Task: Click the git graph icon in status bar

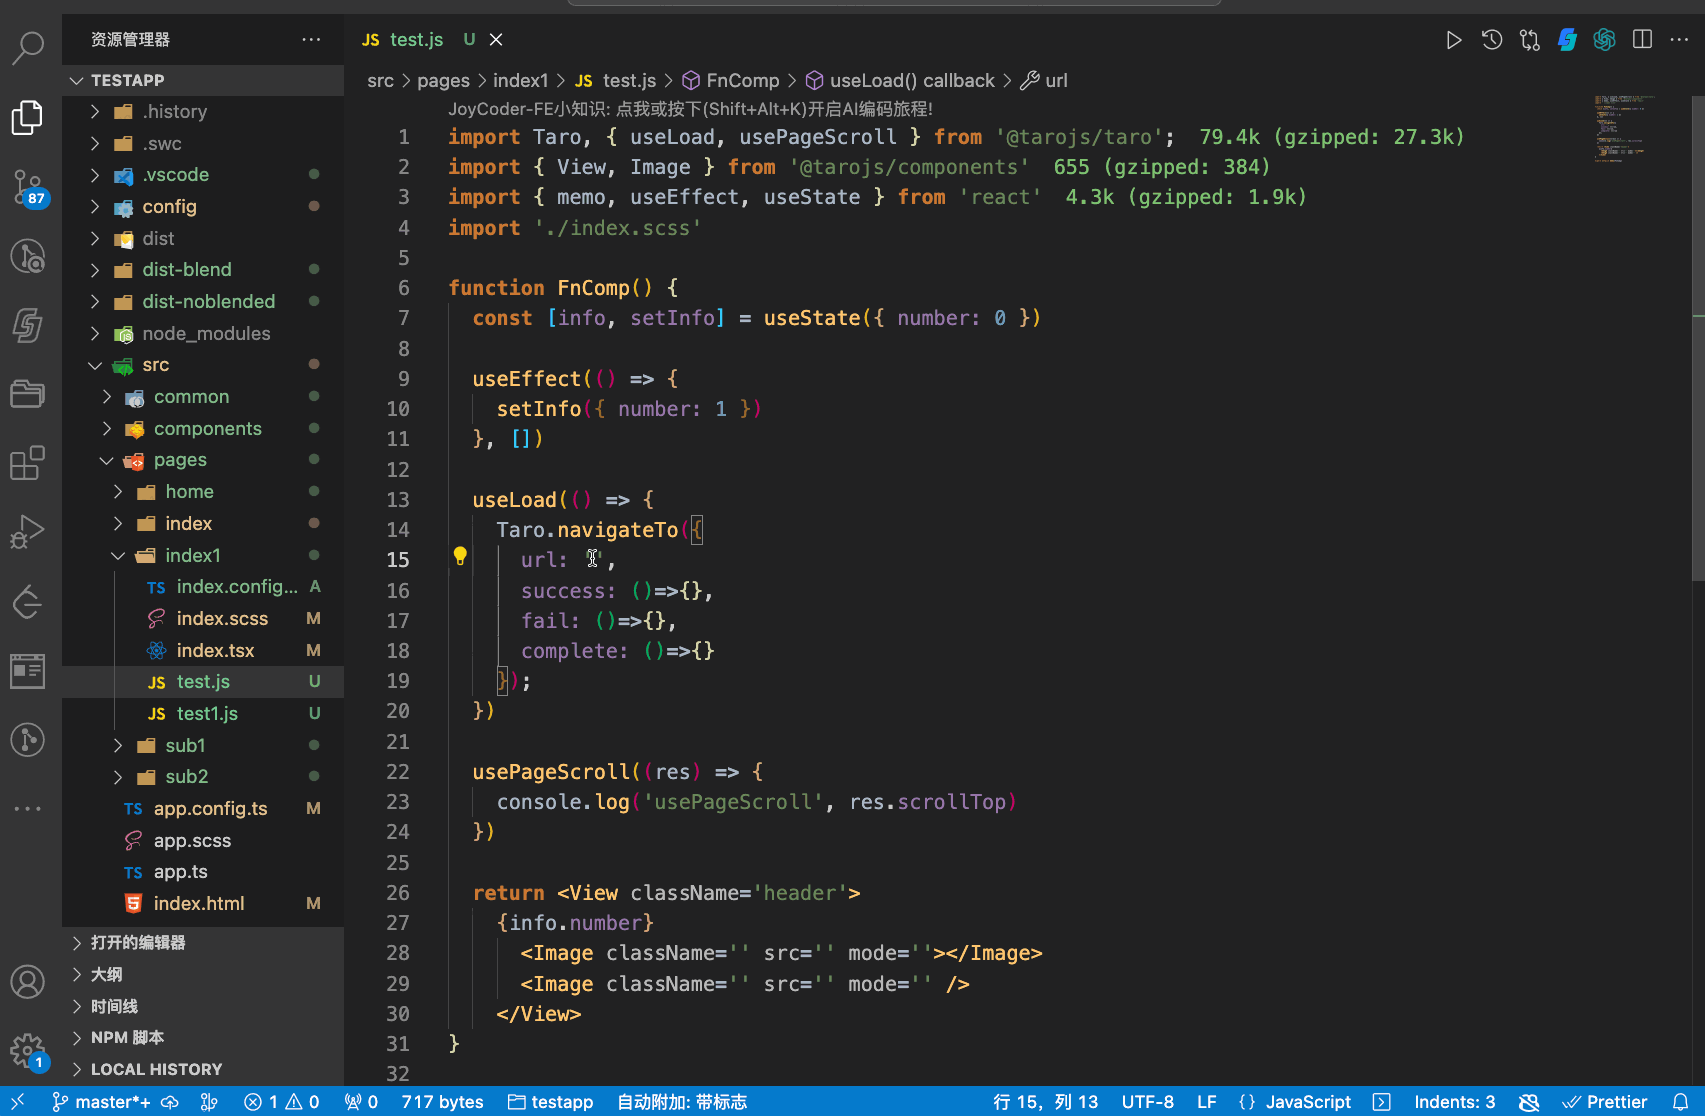Action: point(209,1101)
